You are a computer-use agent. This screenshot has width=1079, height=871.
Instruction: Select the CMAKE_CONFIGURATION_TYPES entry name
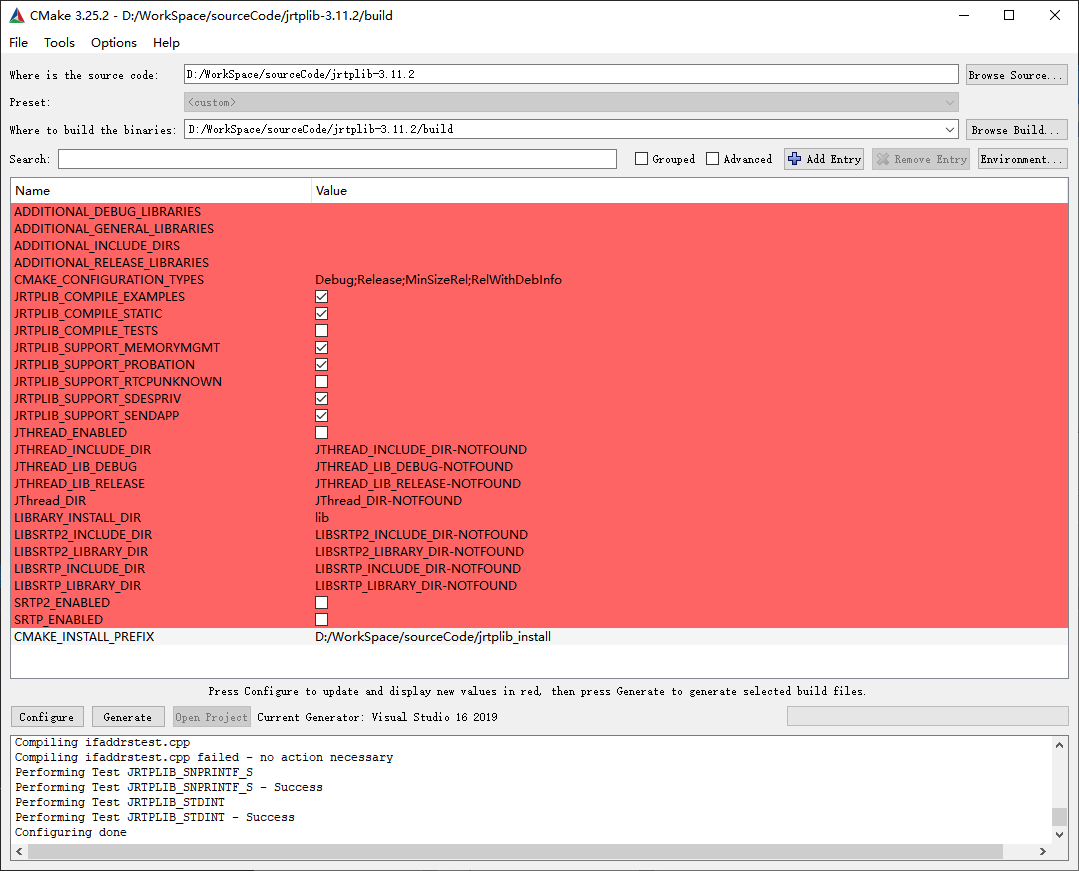click(109, 279)
